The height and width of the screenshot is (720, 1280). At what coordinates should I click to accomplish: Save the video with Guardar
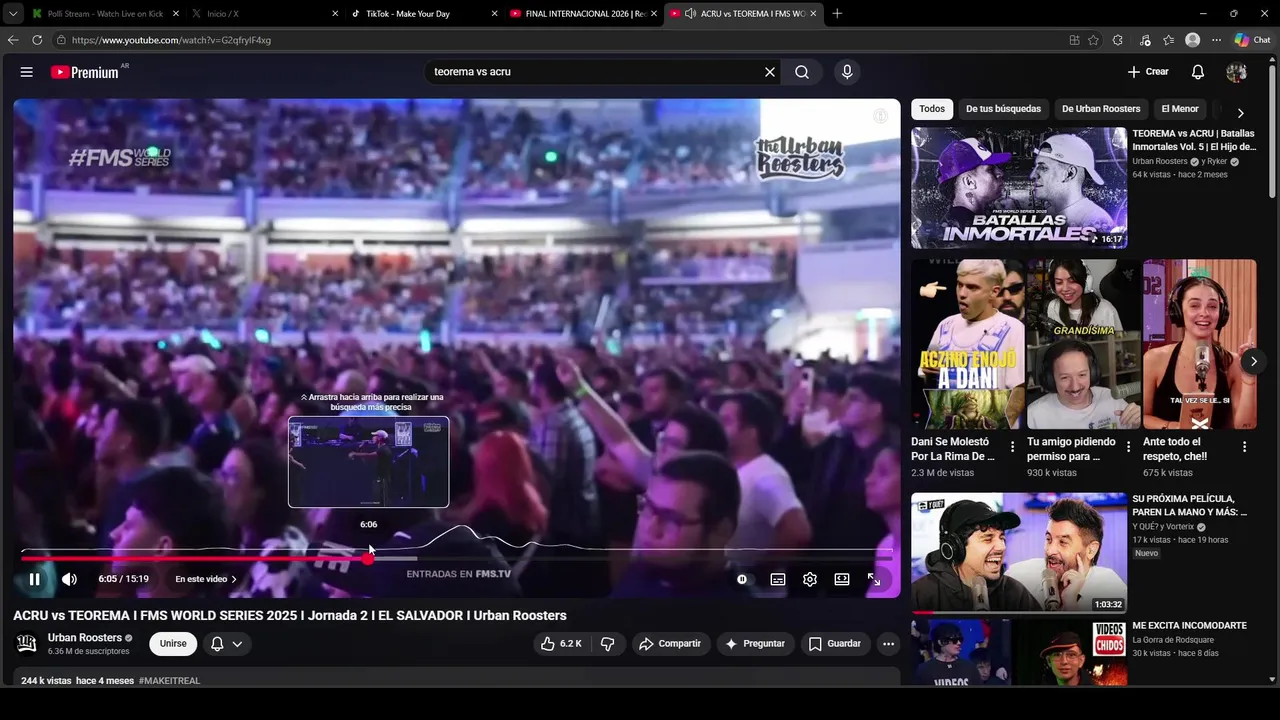(x=835, y=644)
